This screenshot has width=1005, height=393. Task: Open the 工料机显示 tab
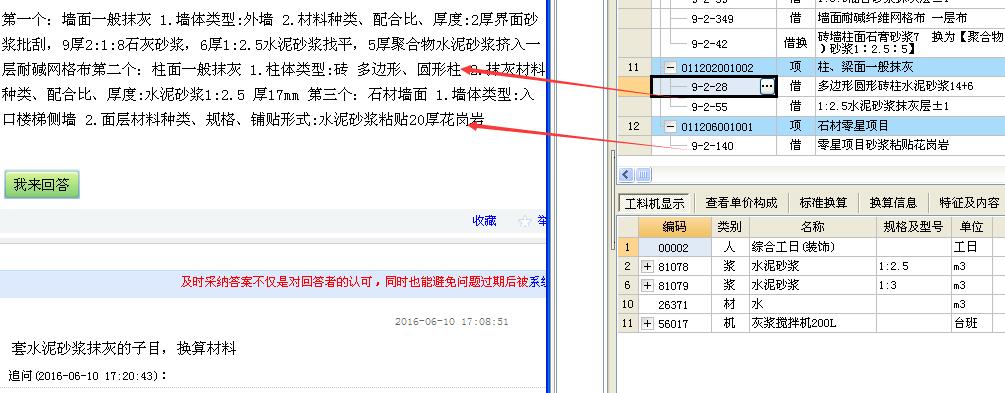655,203
